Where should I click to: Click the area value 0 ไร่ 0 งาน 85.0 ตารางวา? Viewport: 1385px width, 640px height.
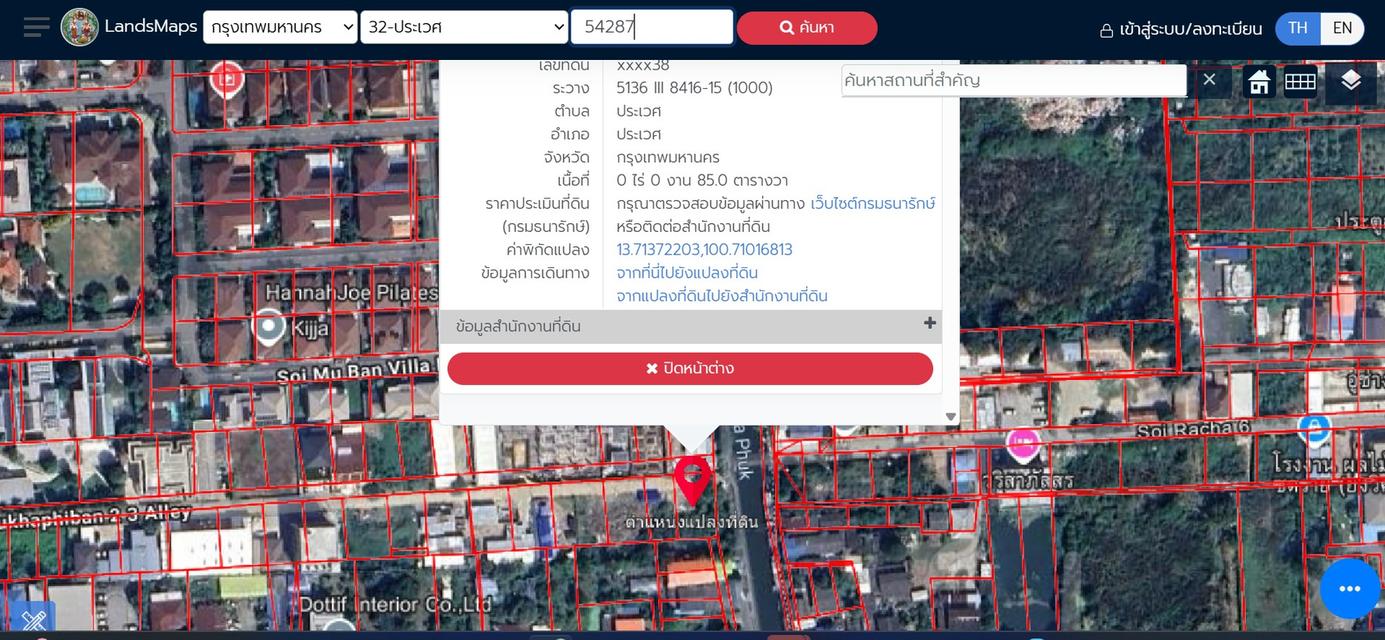pyautogui.click(x=702, y=181)
